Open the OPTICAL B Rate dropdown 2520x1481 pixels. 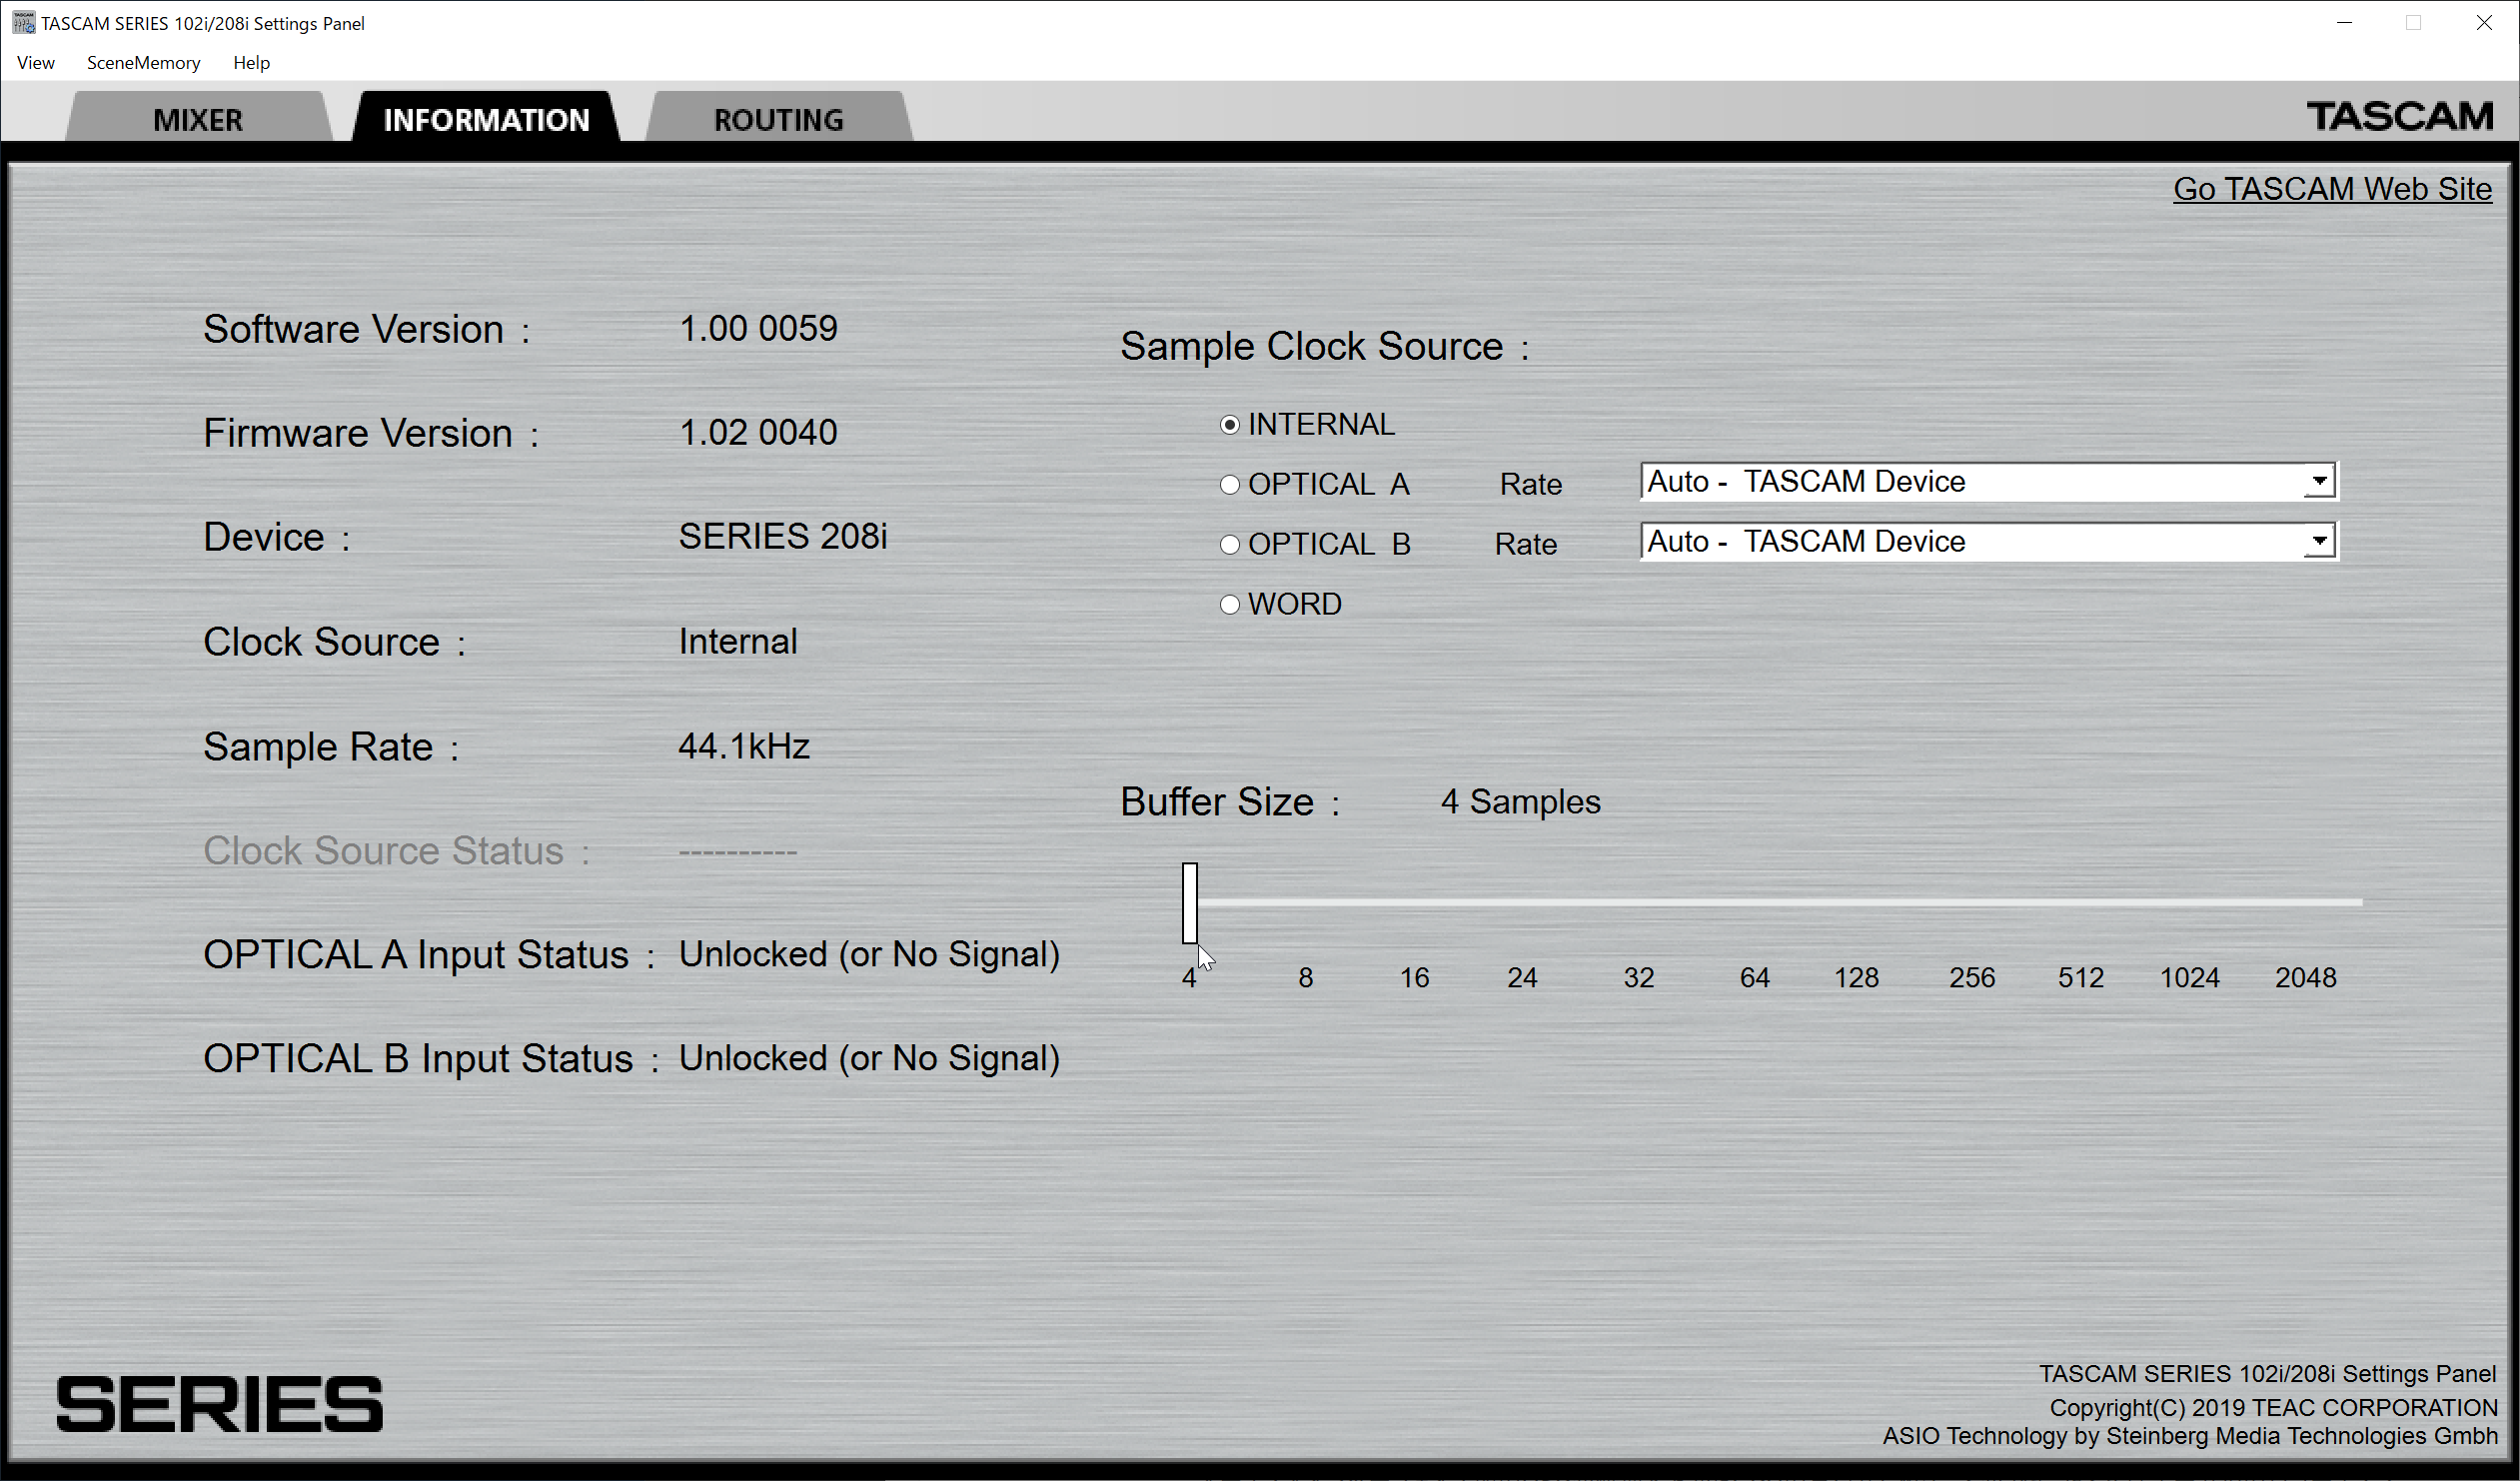click(x=1988, y=541)
